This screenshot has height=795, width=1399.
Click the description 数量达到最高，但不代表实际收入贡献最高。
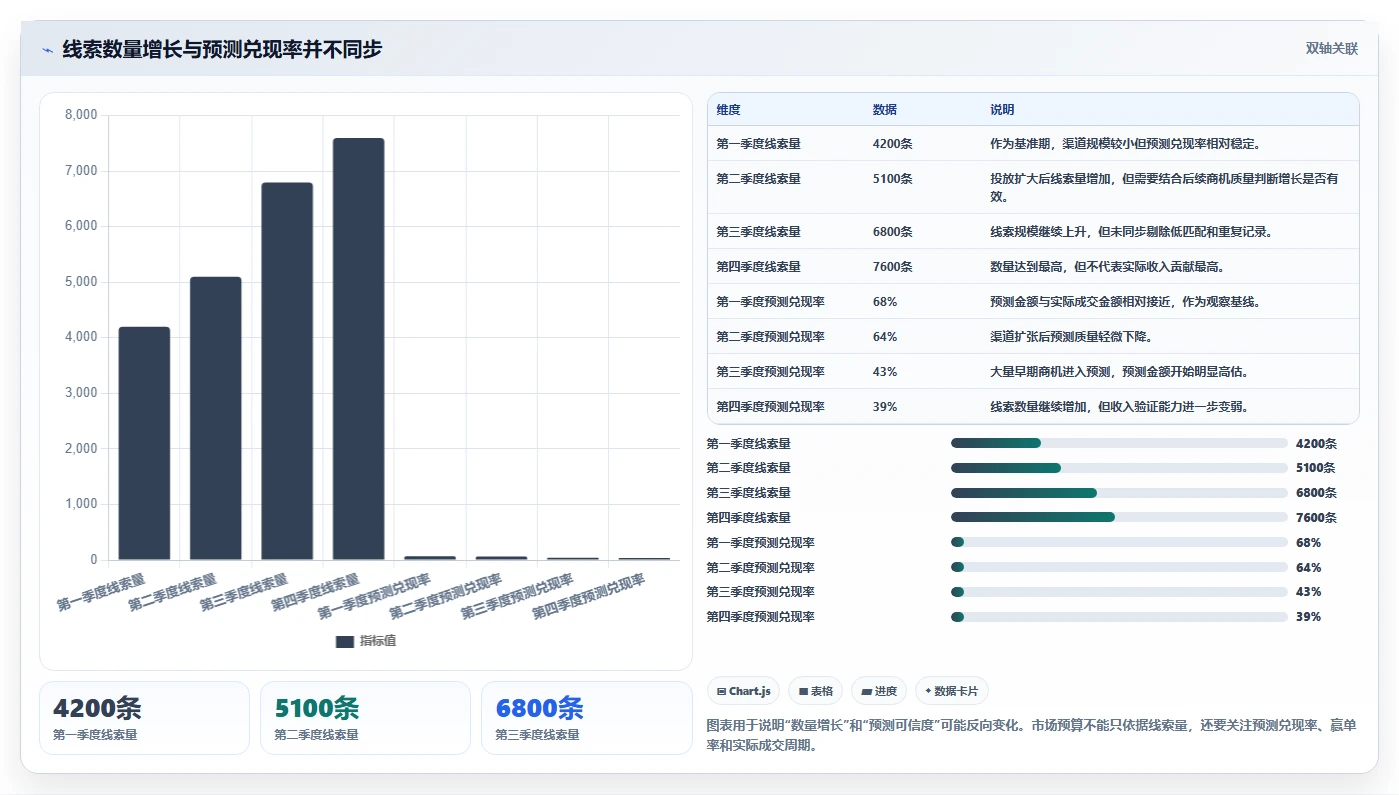pos(1107,267)
